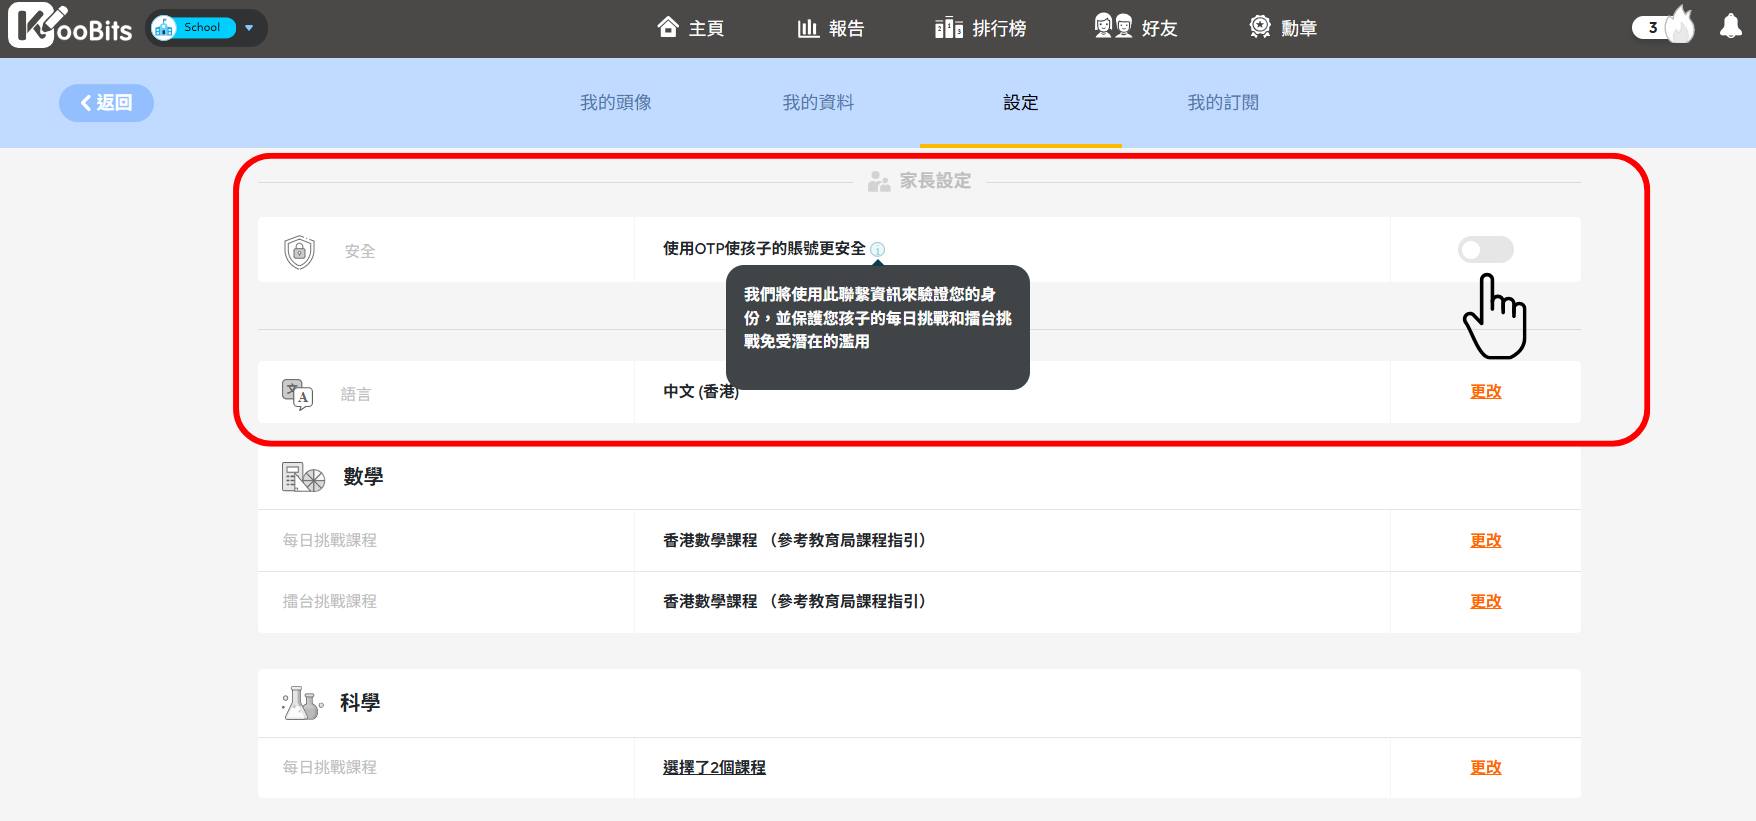The image size is (1756, 821).
Task: Go to 主頁 home menu
Action: pos(690,28)
